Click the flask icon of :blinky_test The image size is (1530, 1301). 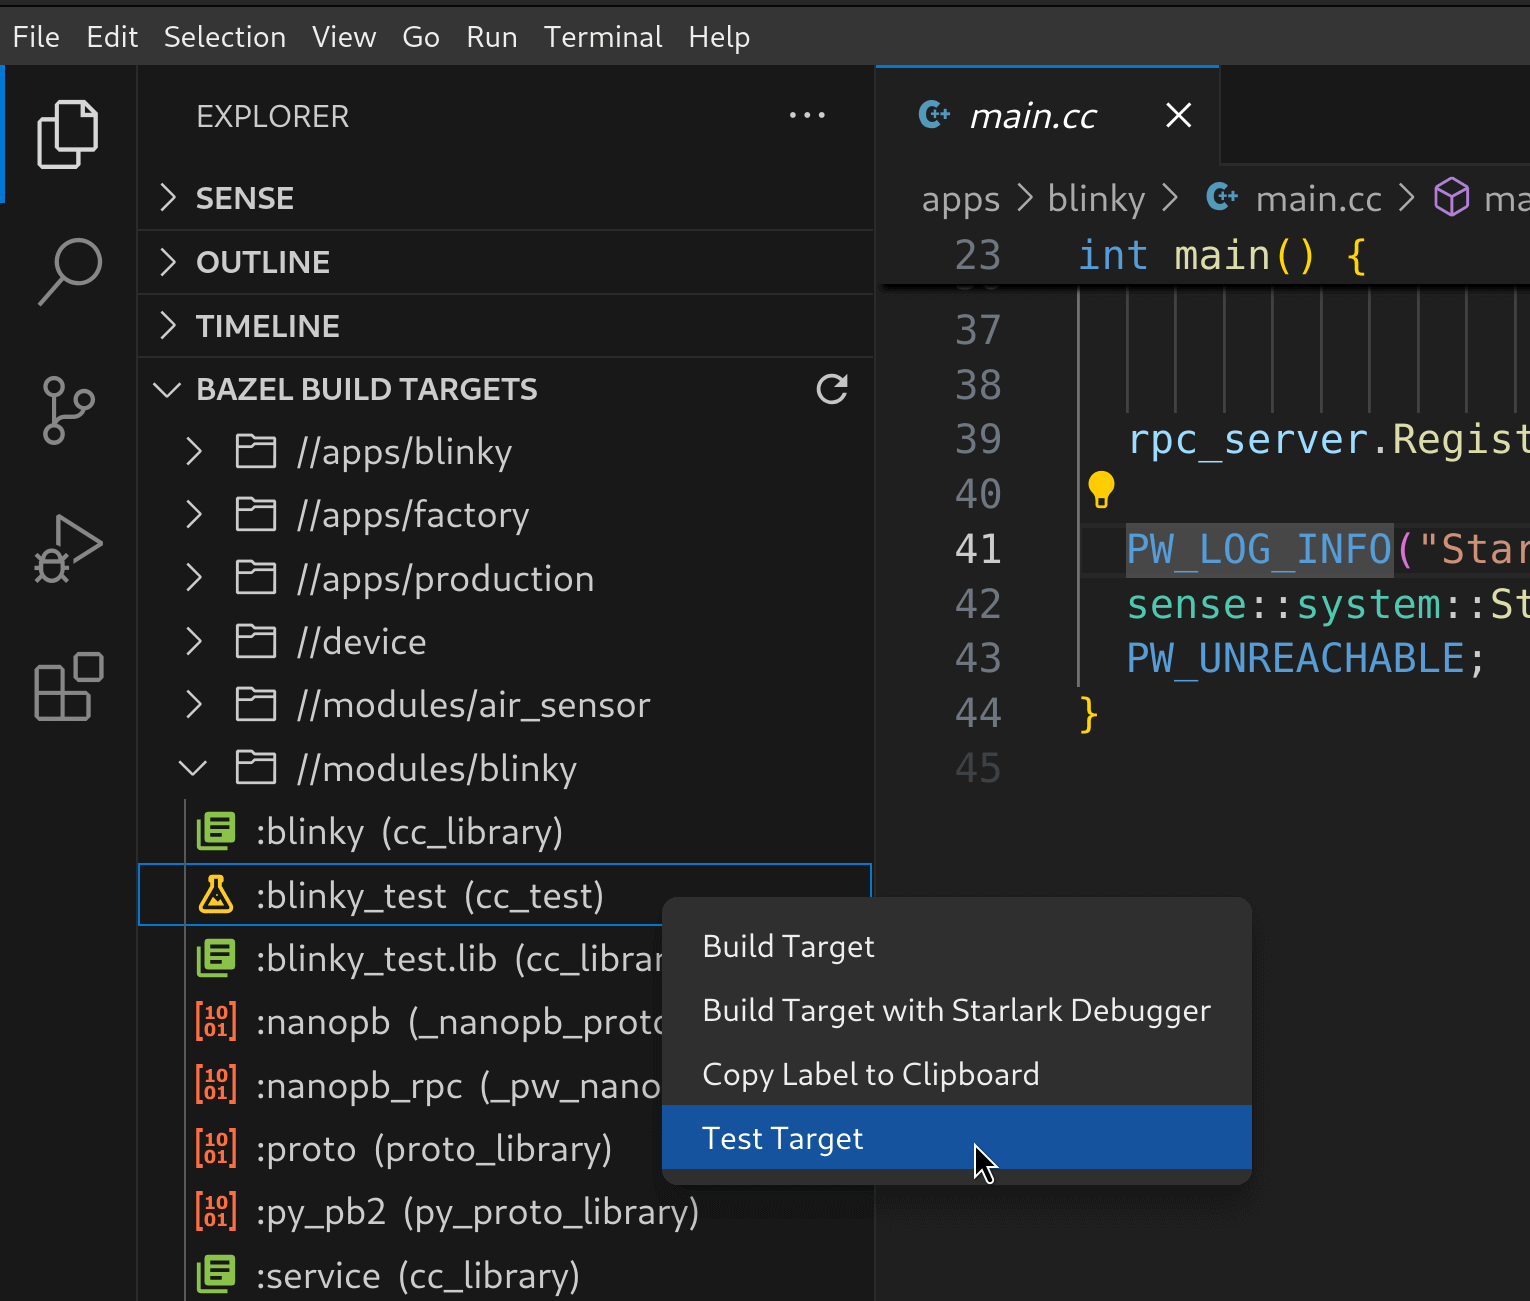click(x=216, y=895)
